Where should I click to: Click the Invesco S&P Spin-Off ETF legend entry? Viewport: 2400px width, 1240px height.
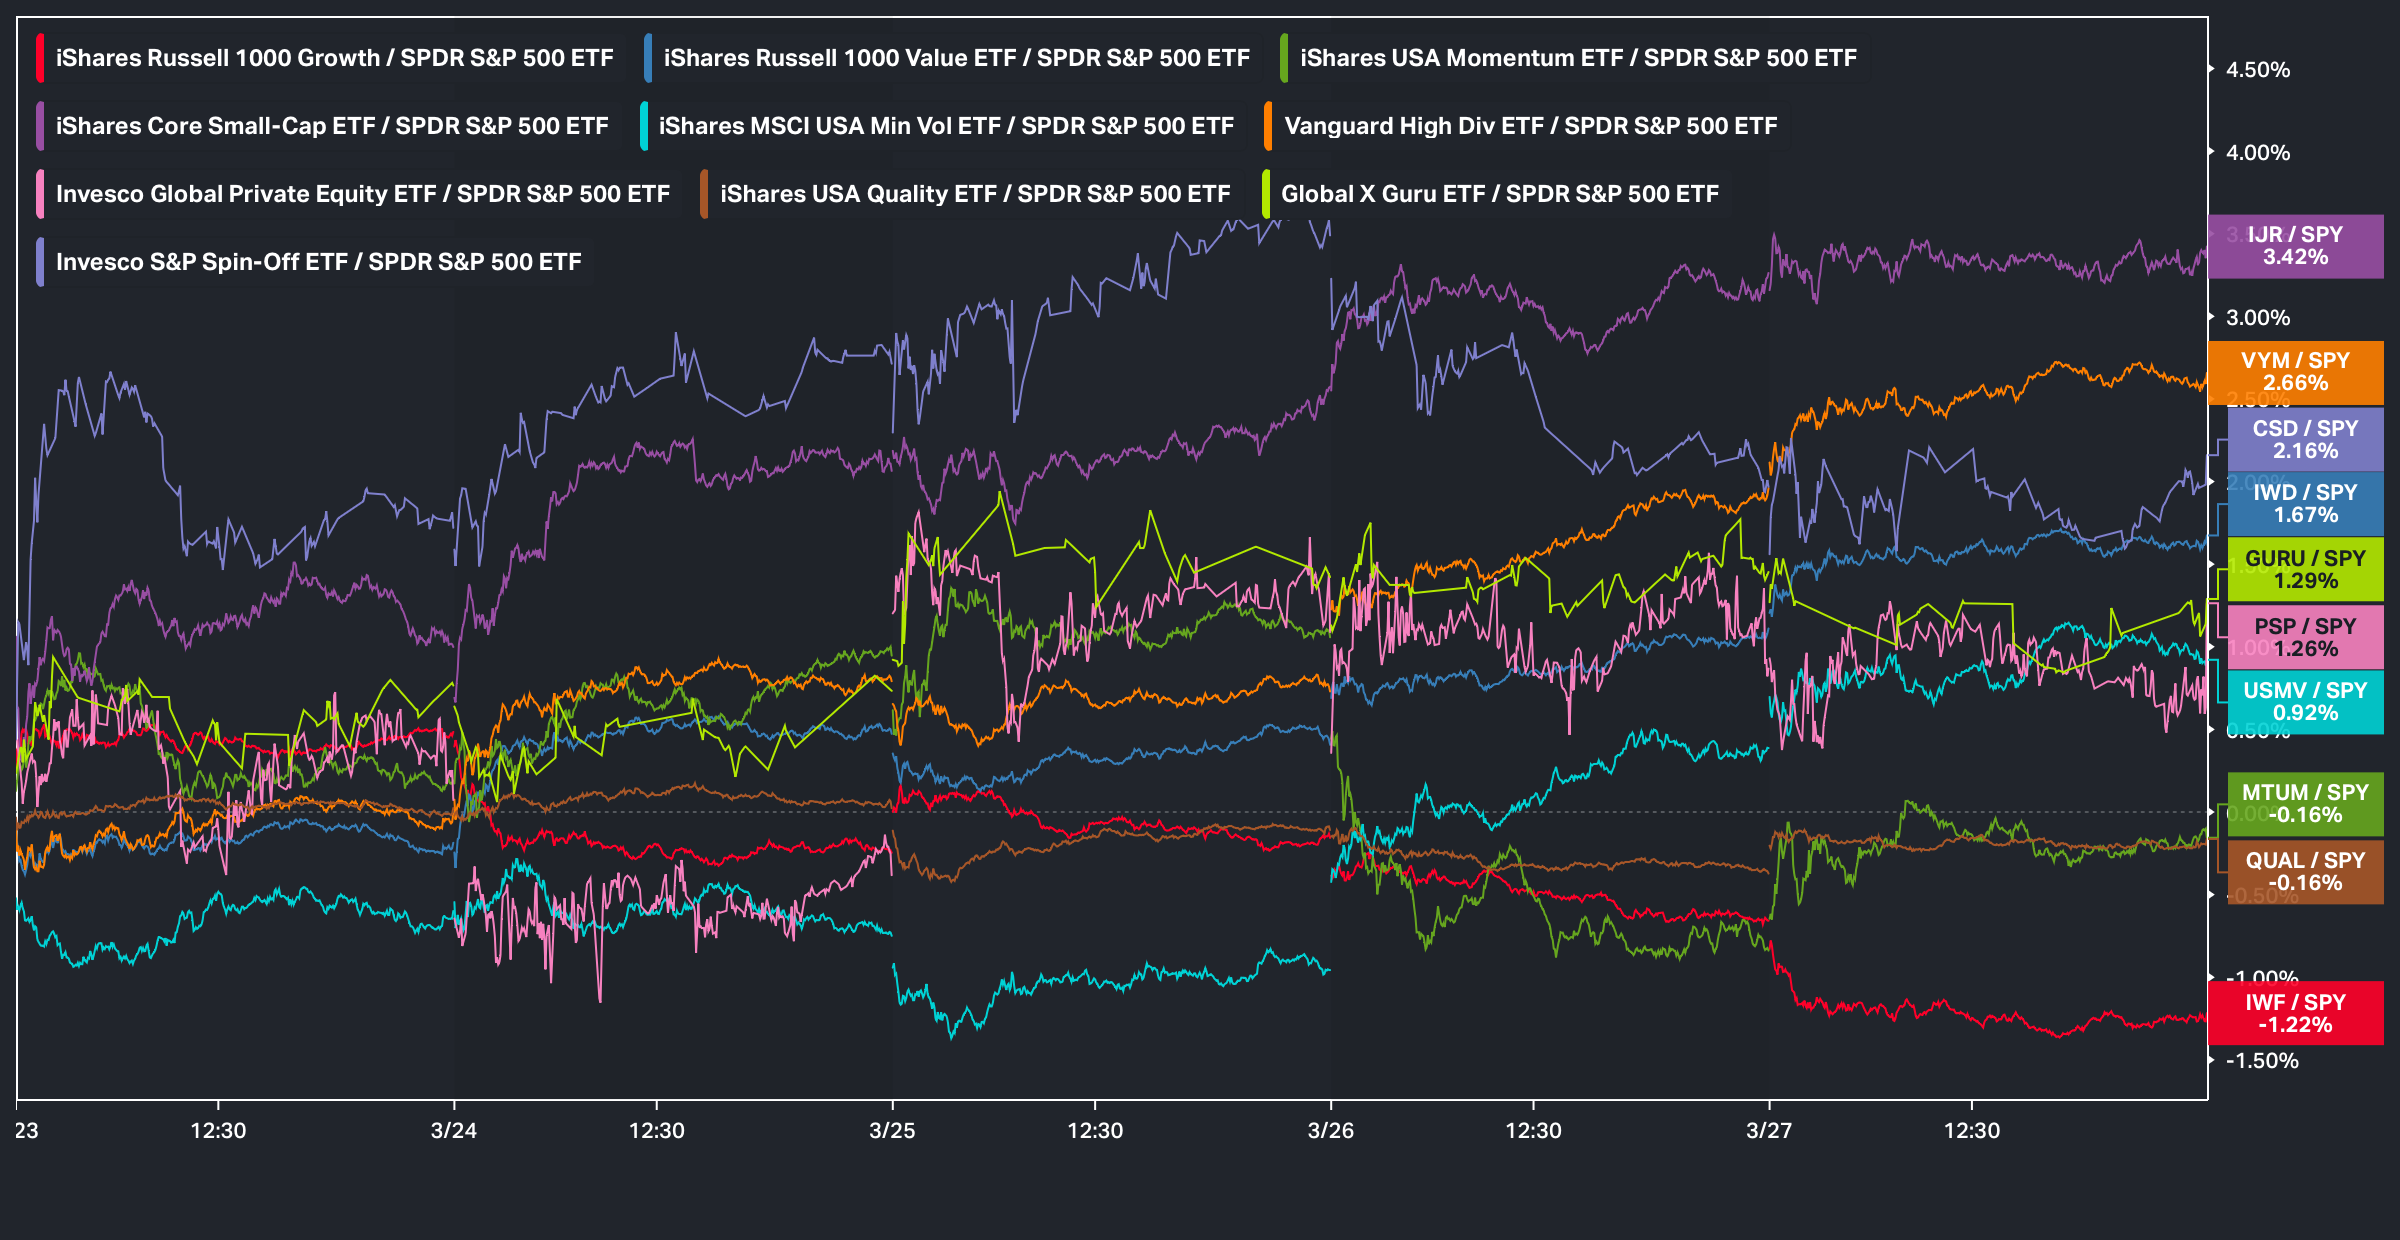pyautogui.click(x=318, y=262)
